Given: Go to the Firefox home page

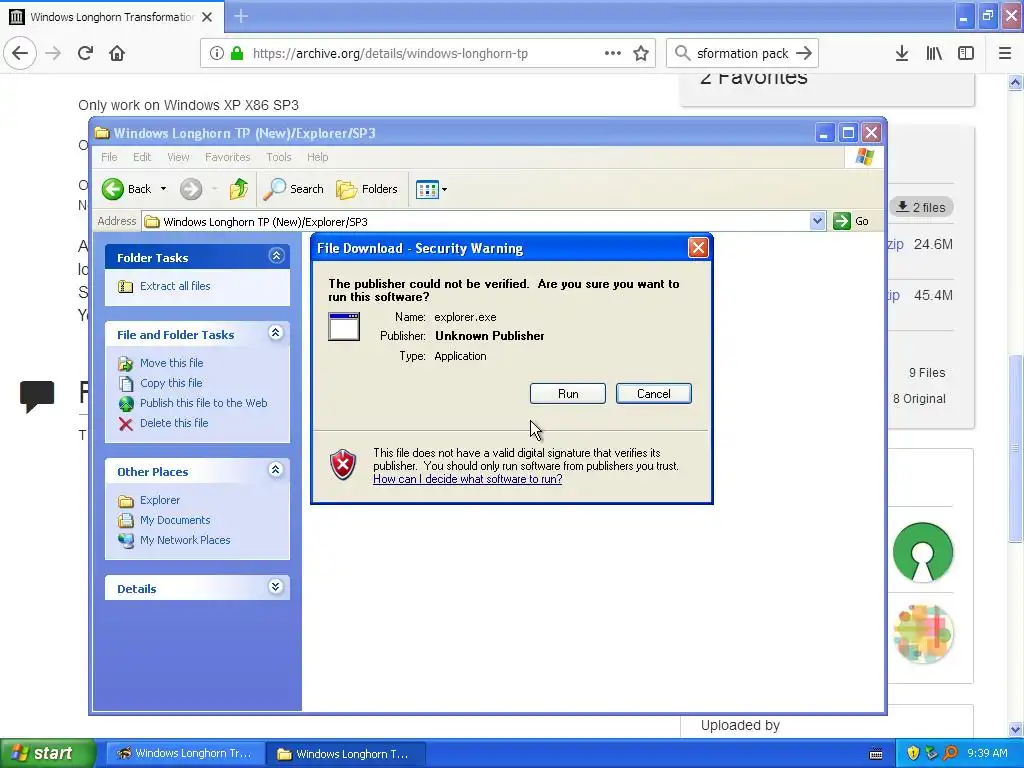Looking at the screenshot, I should 117,53.
